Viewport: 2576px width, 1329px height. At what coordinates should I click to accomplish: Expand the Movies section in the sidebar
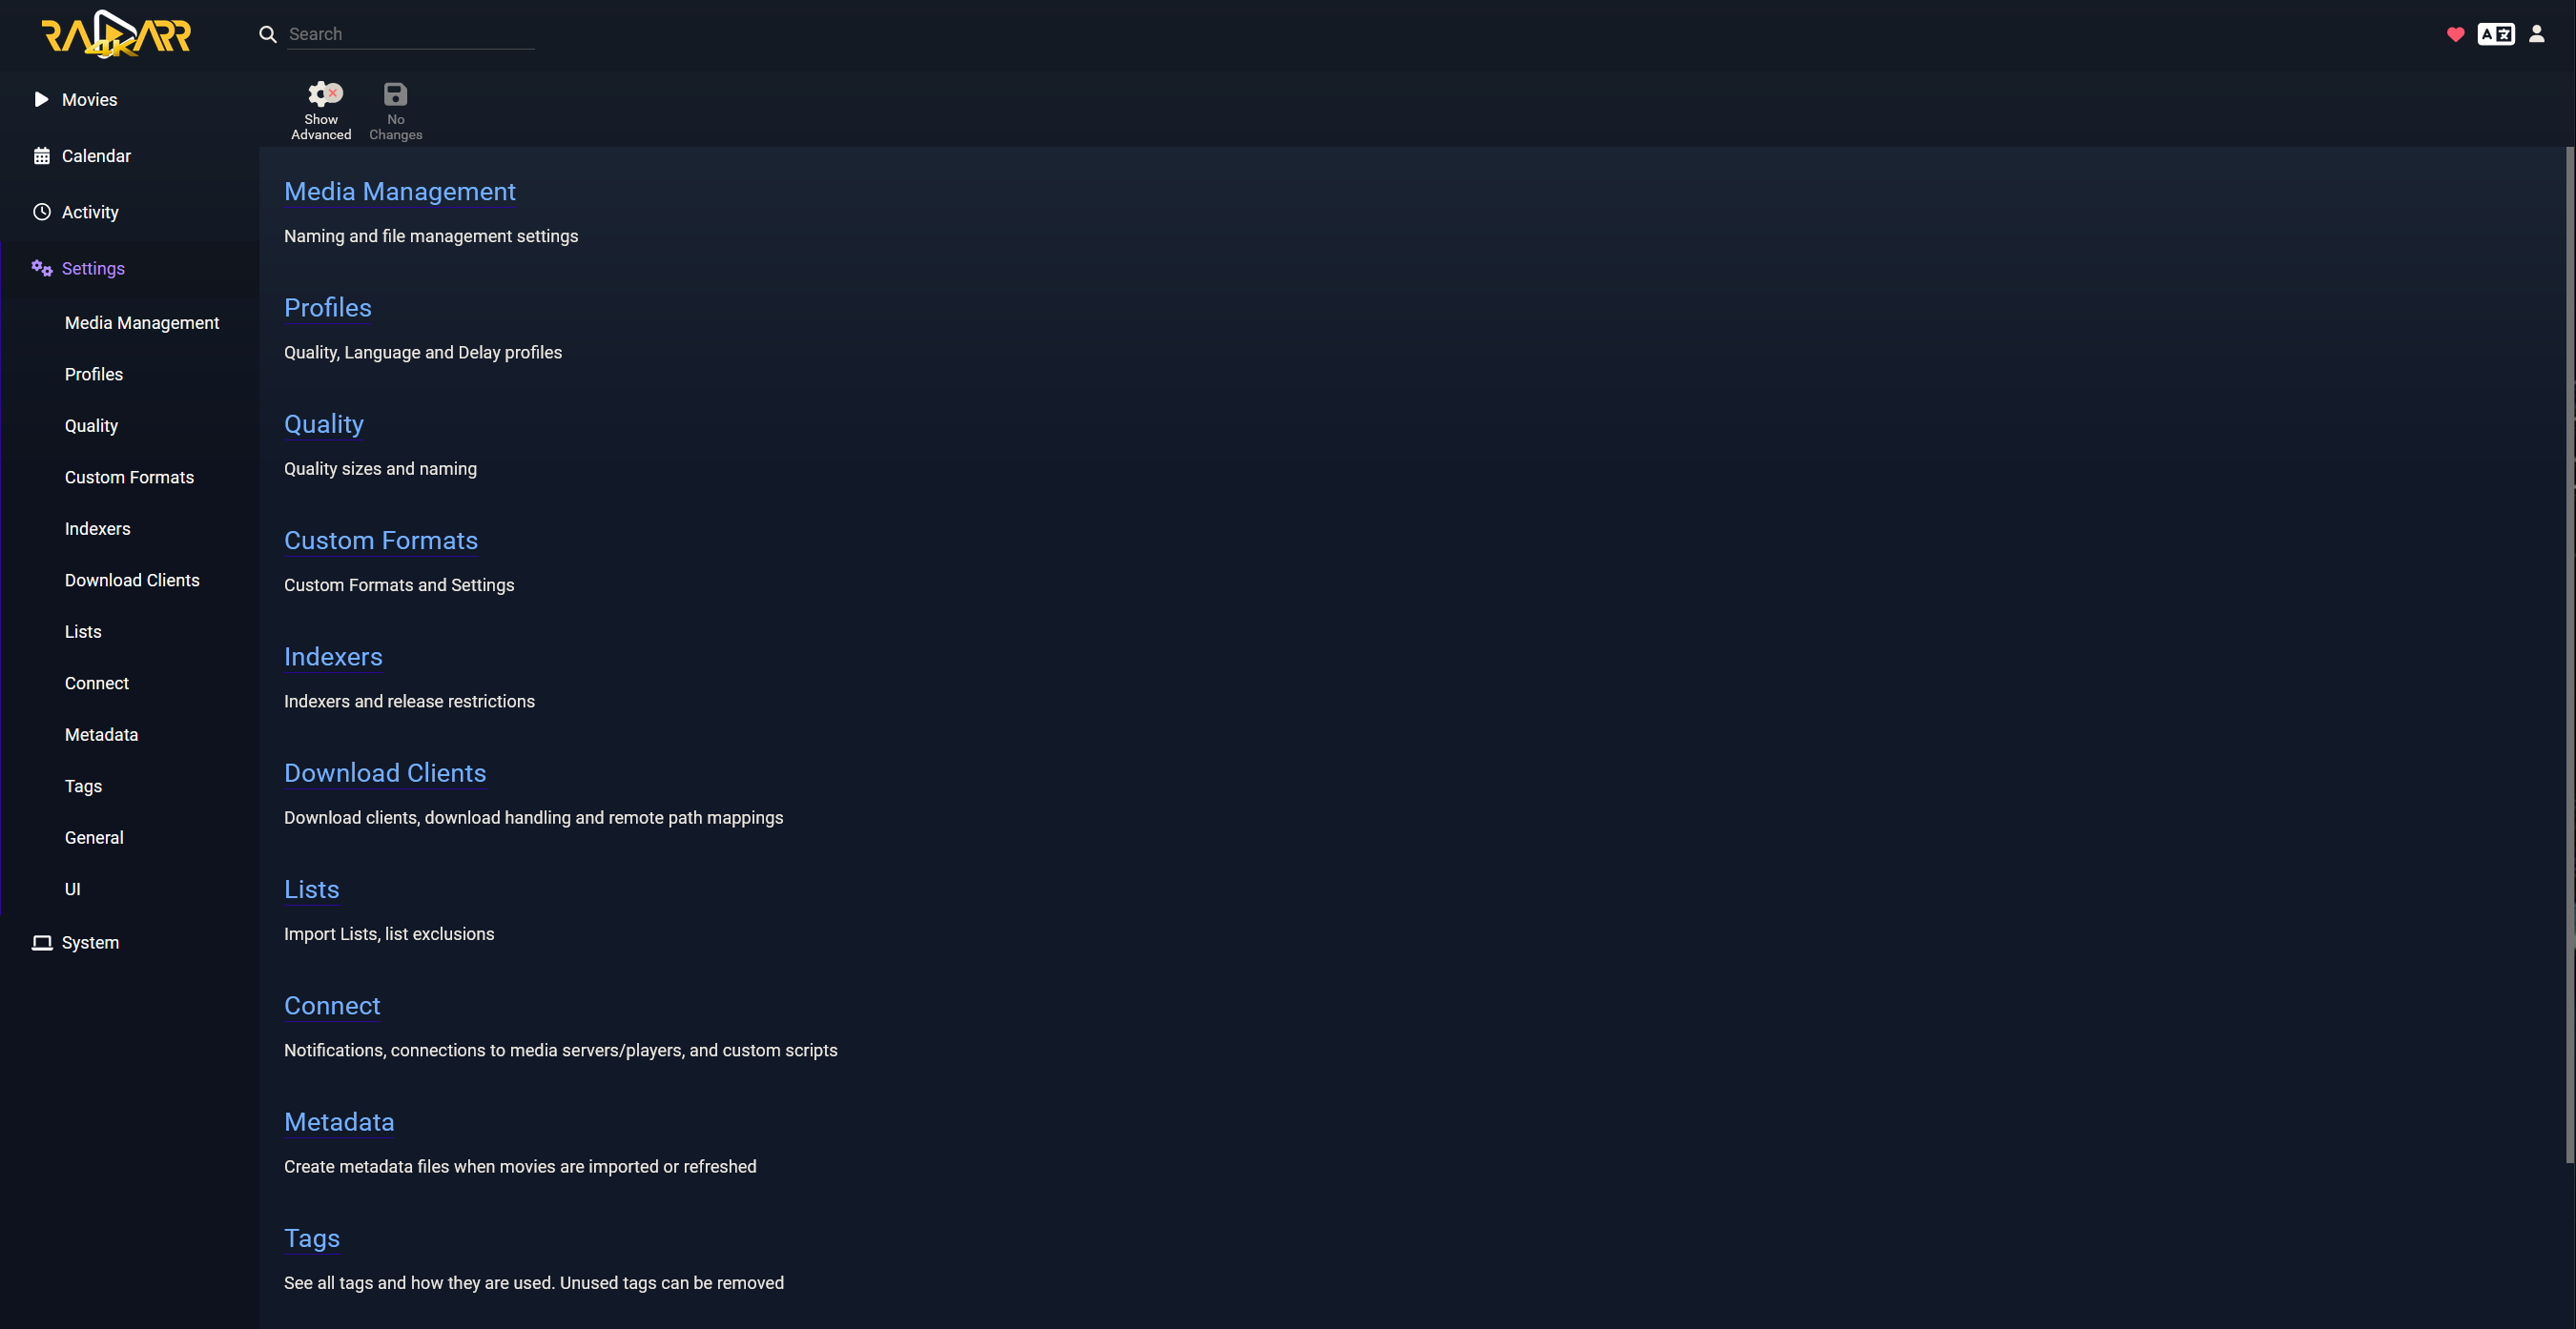tap(89, 99)
